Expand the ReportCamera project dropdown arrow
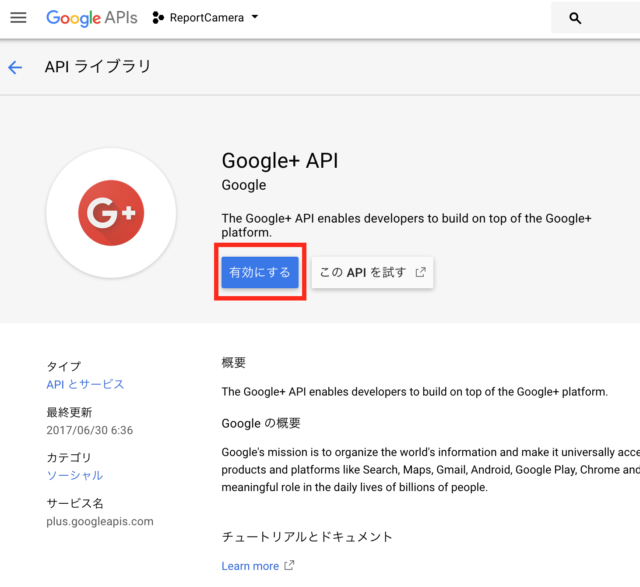640x587 pixels. click(x=255, y=17)
